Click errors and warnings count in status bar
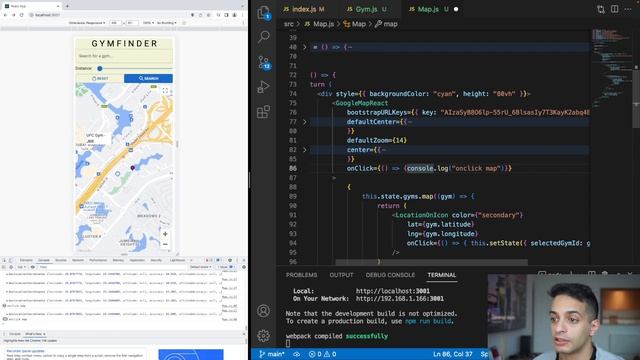The height and width of the screenshot is (360, 640). (322, 354)
